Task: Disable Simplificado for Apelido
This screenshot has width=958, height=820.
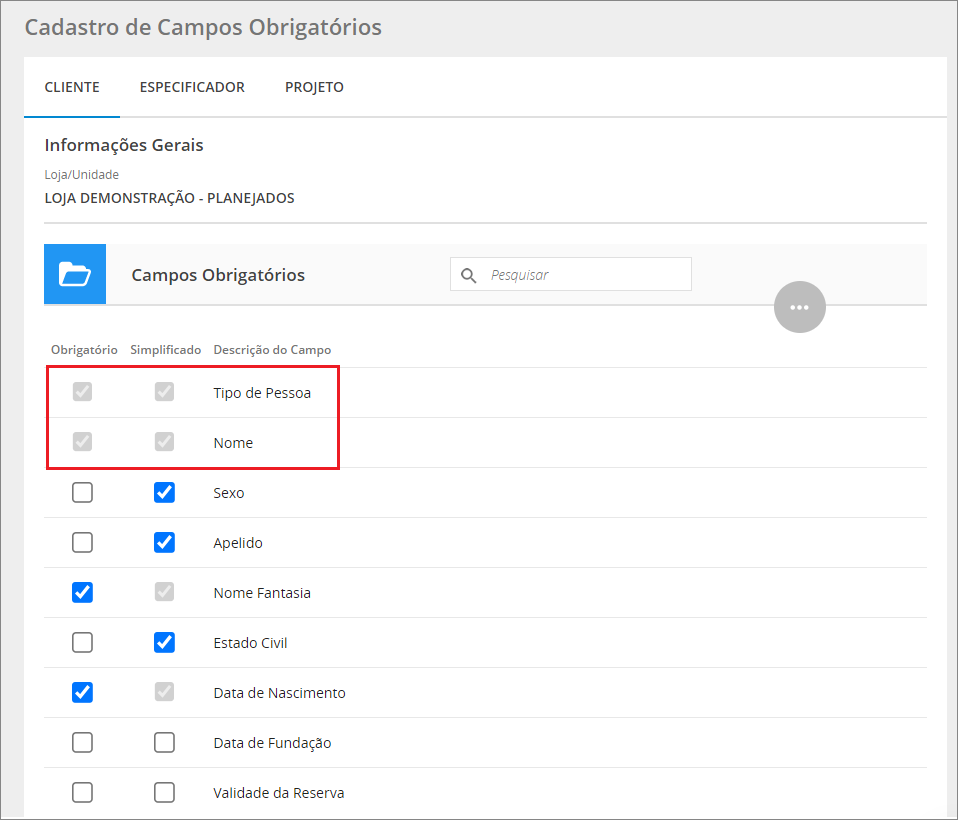Action: 165,542
